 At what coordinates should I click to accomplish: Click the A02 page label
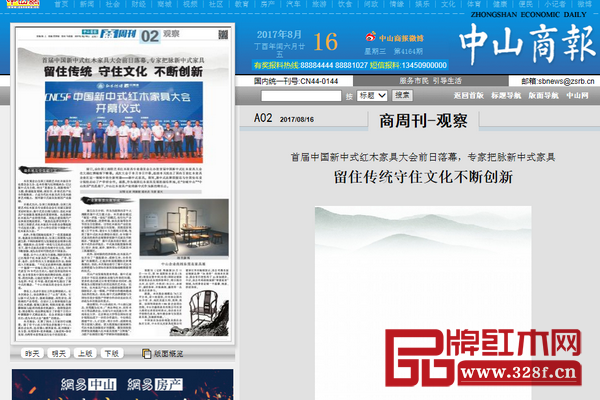click(263, 118)
